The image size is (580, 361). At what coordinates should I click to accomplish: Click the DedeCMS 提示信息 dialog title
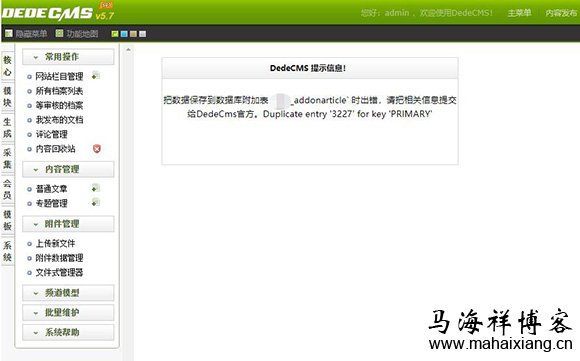click(308, 68)
